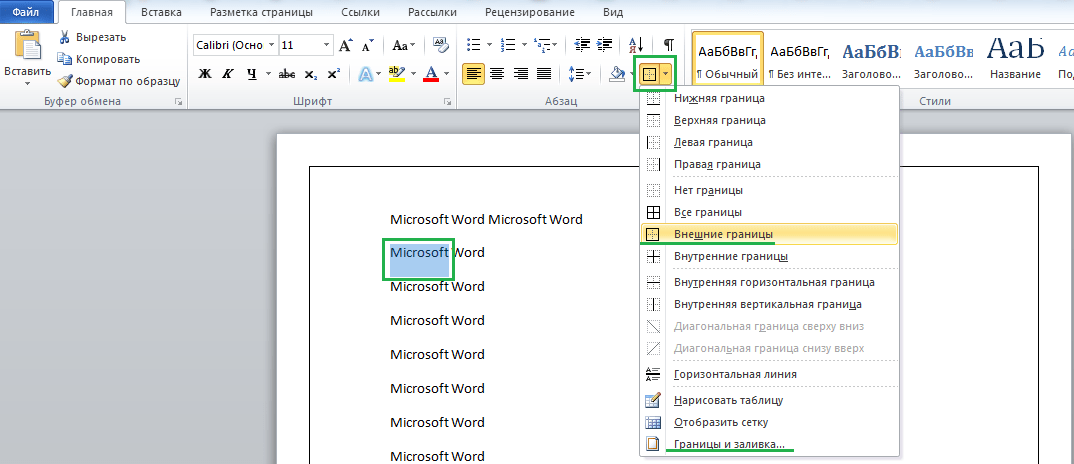Align text left

pos(473,73)
